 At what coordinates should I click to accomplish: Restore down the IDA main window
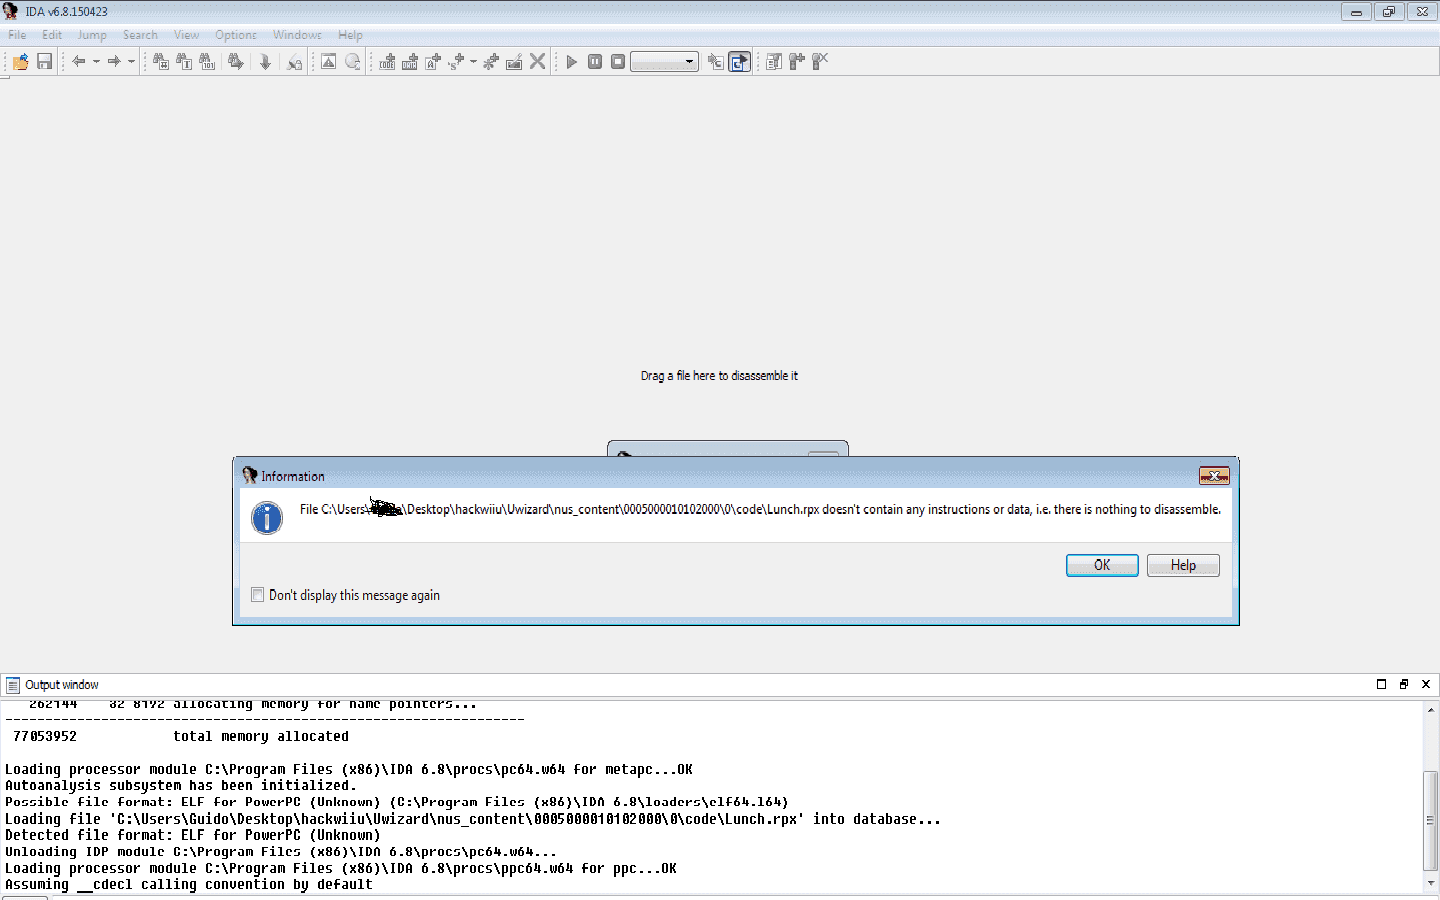click(x=1389, y=12)
